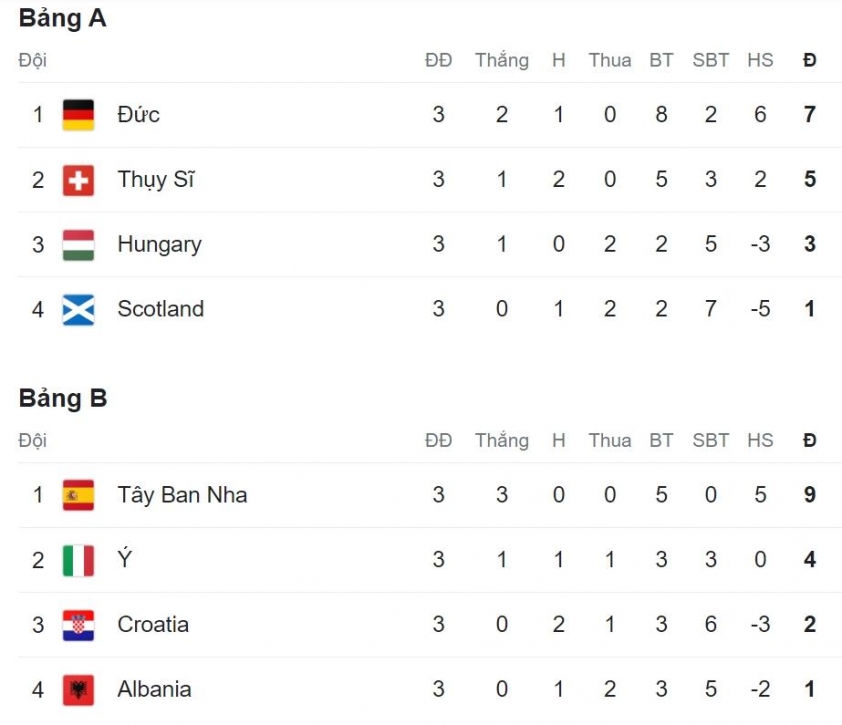Click the Bảng B heading
The height and width of the screenshot is (725, 842).
63,399
